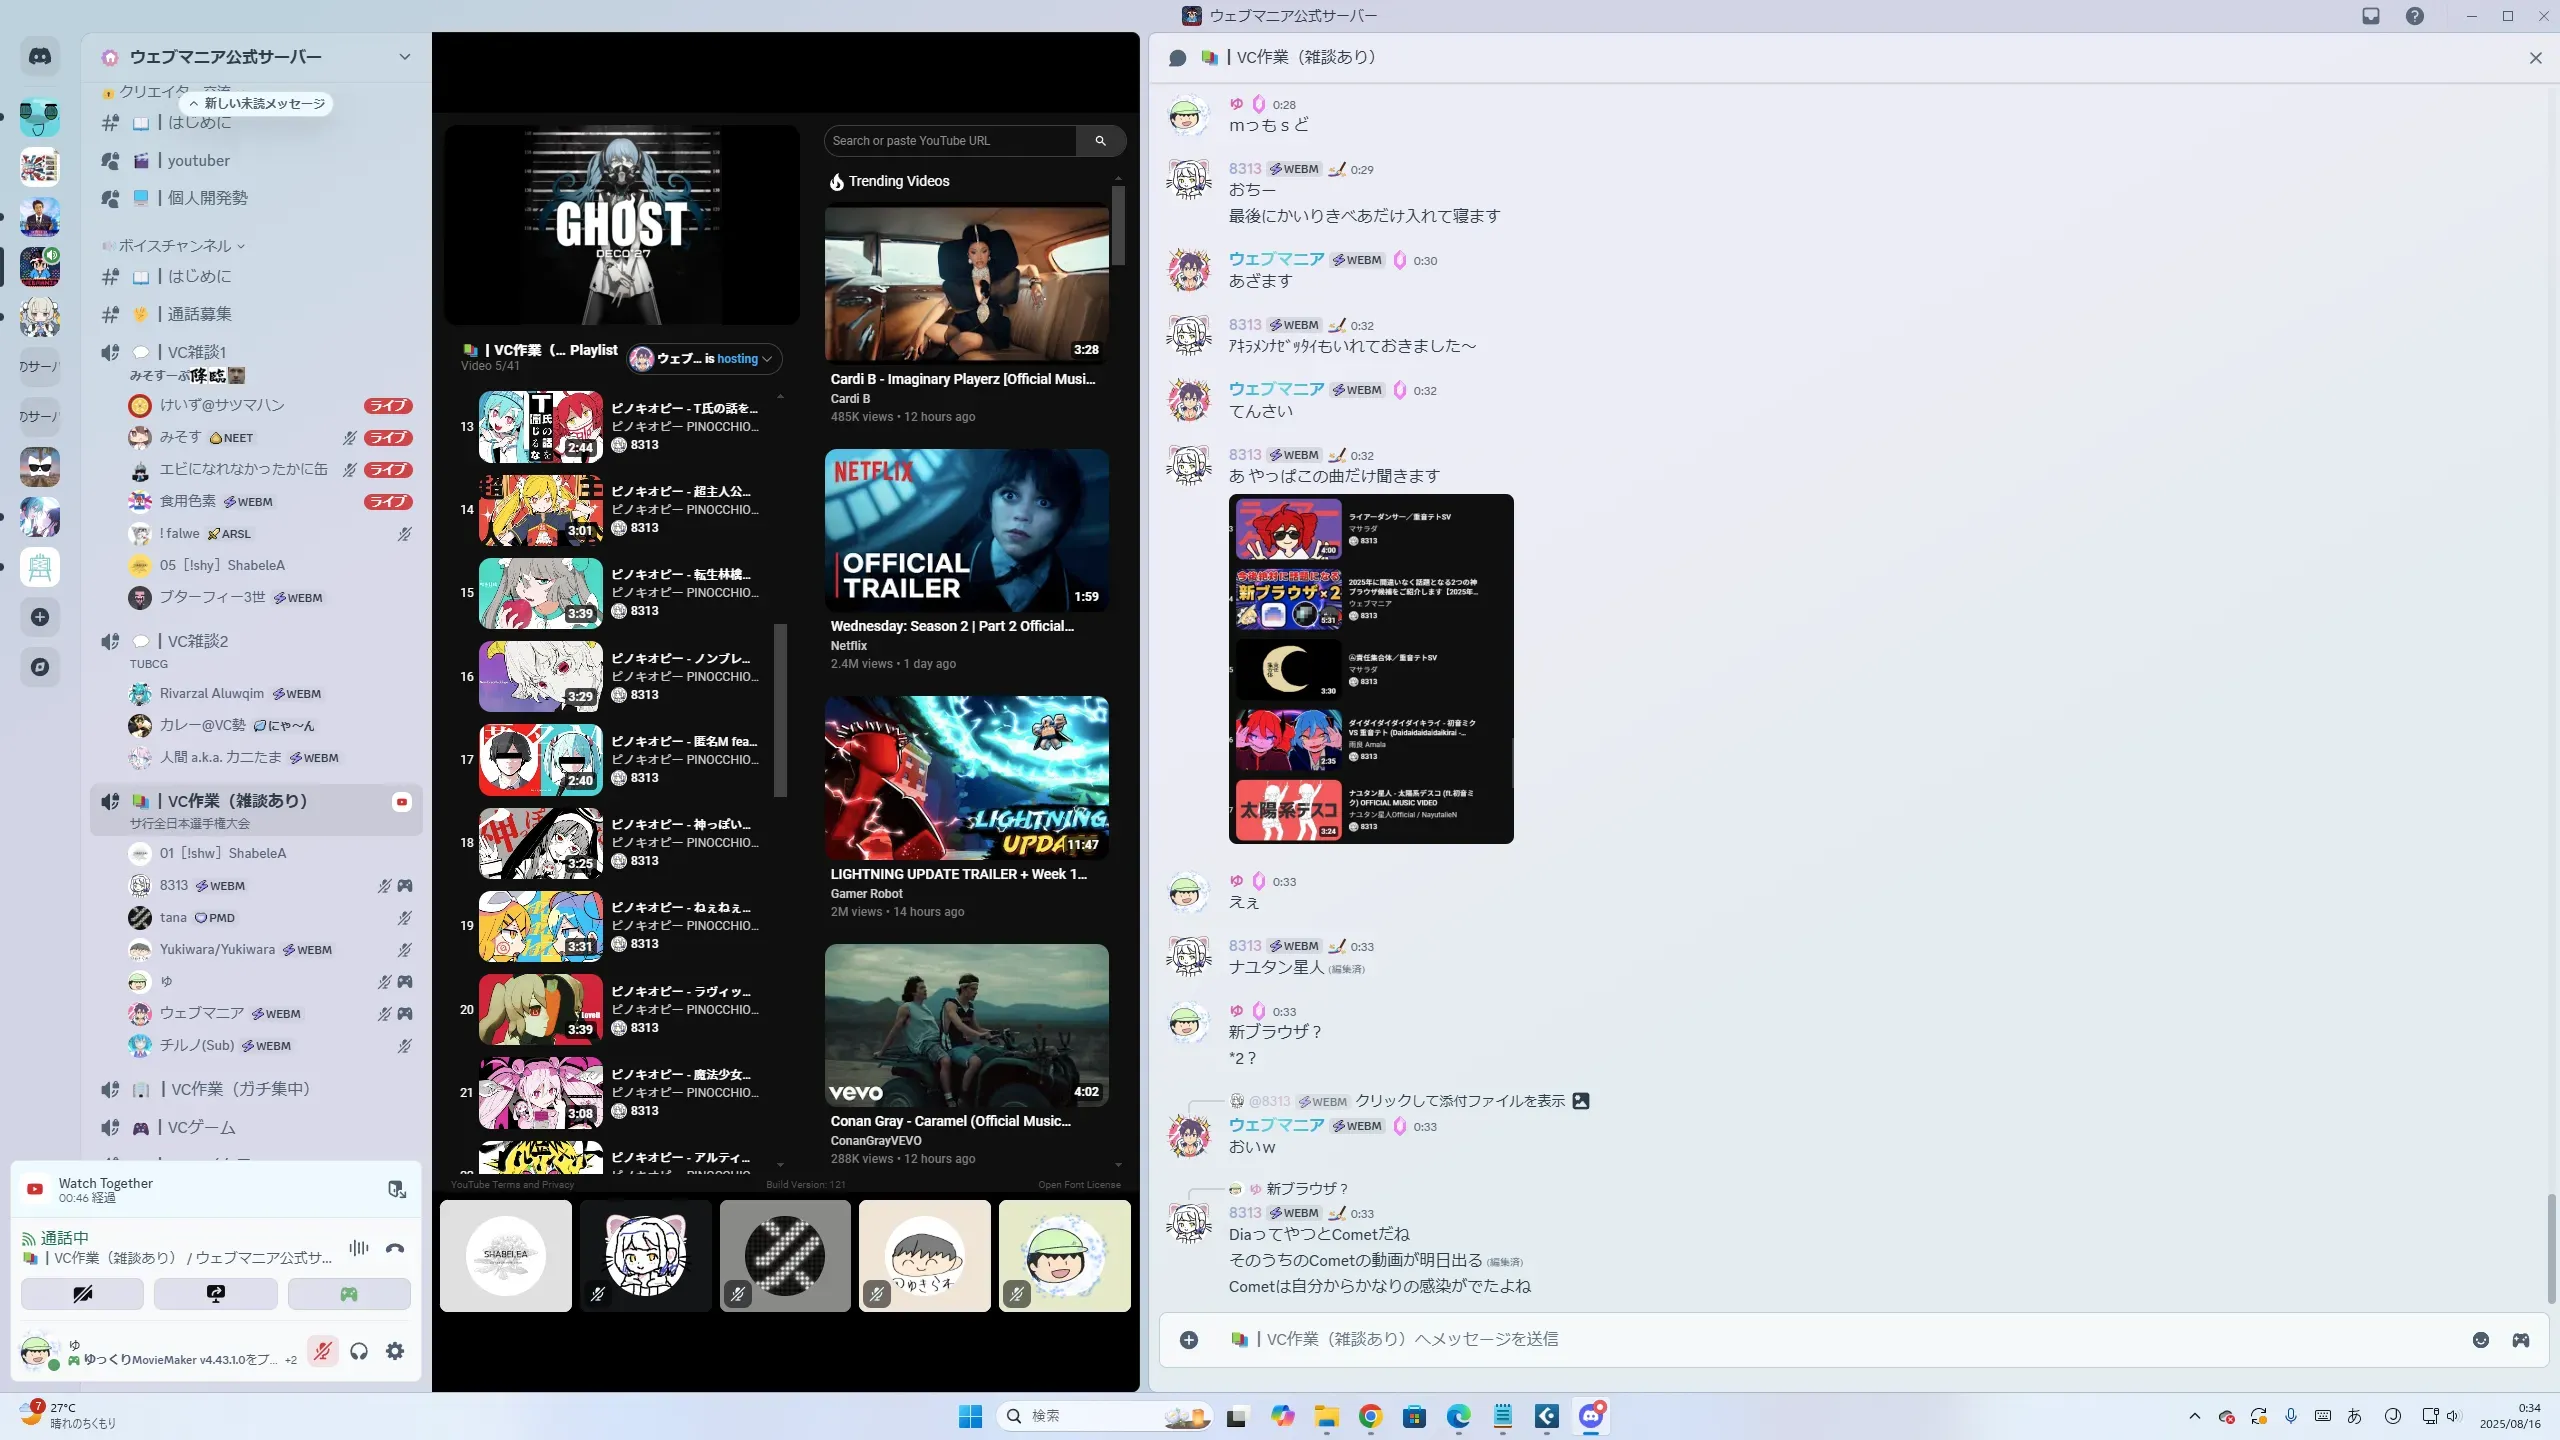Add a server with plus icon

pos(40,617)
